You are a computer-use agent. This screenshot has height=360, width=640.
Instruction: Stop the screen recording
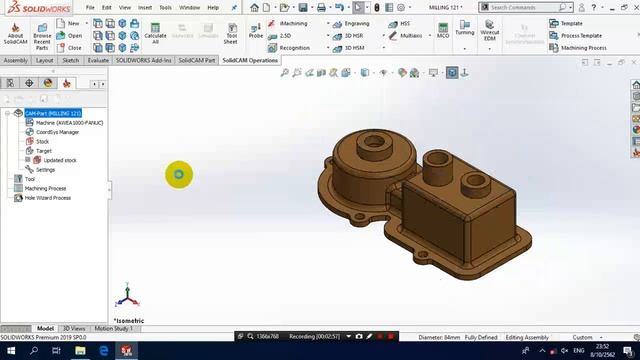390,336
